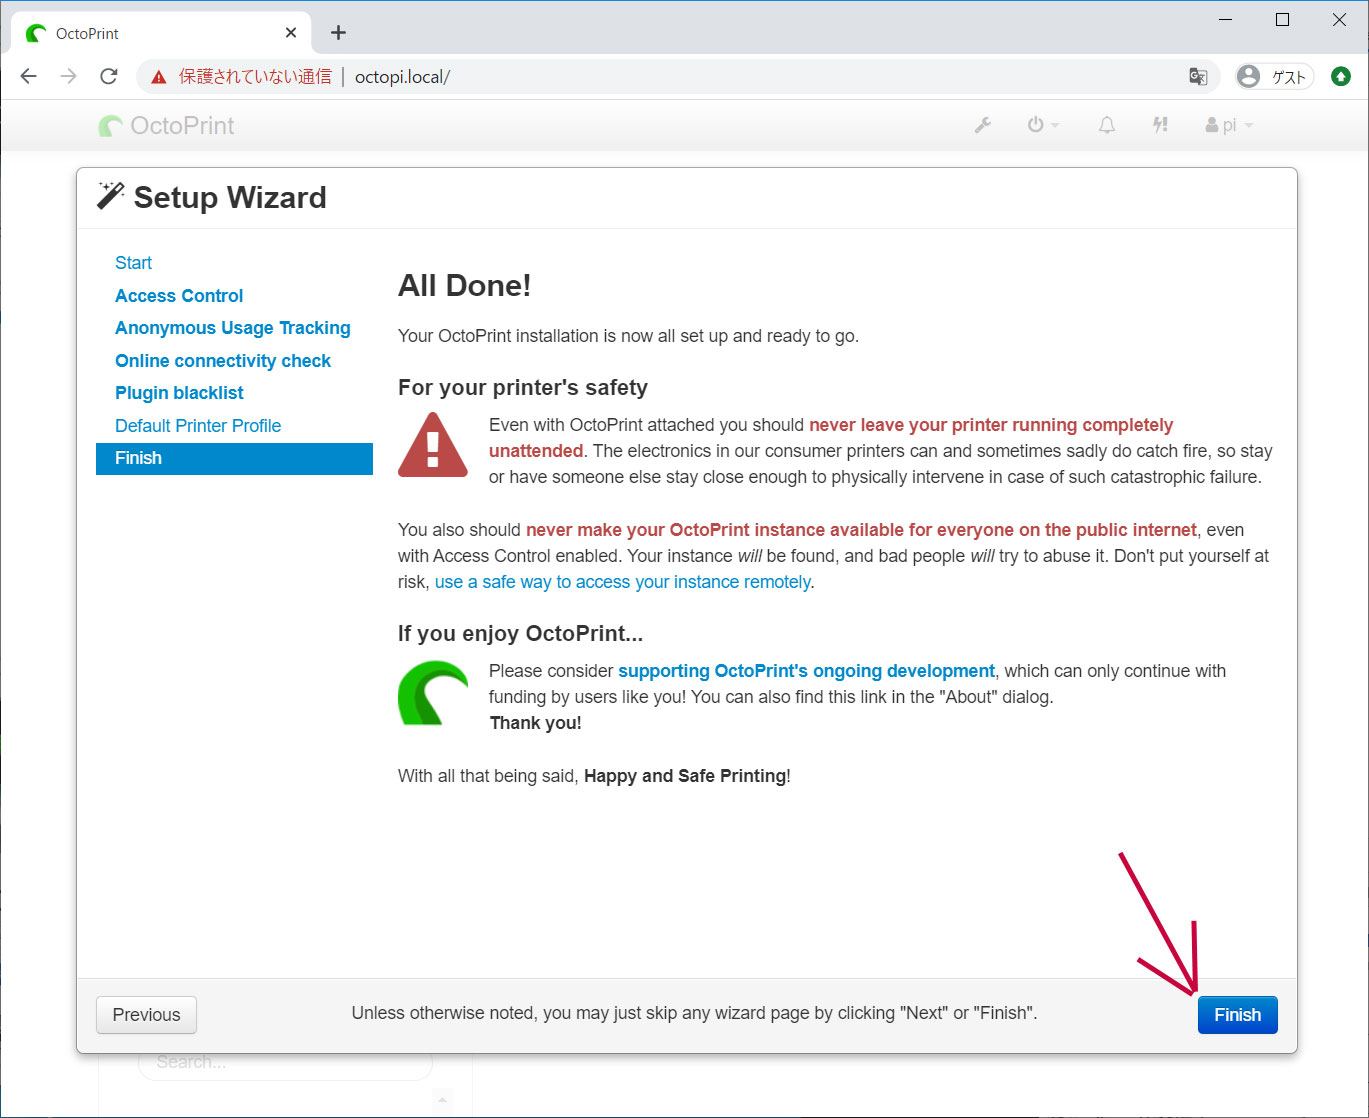Click 'If you enjoy OctoPrint...' heading
The height and width of the screenshot is (1118, 1369).
520,634
